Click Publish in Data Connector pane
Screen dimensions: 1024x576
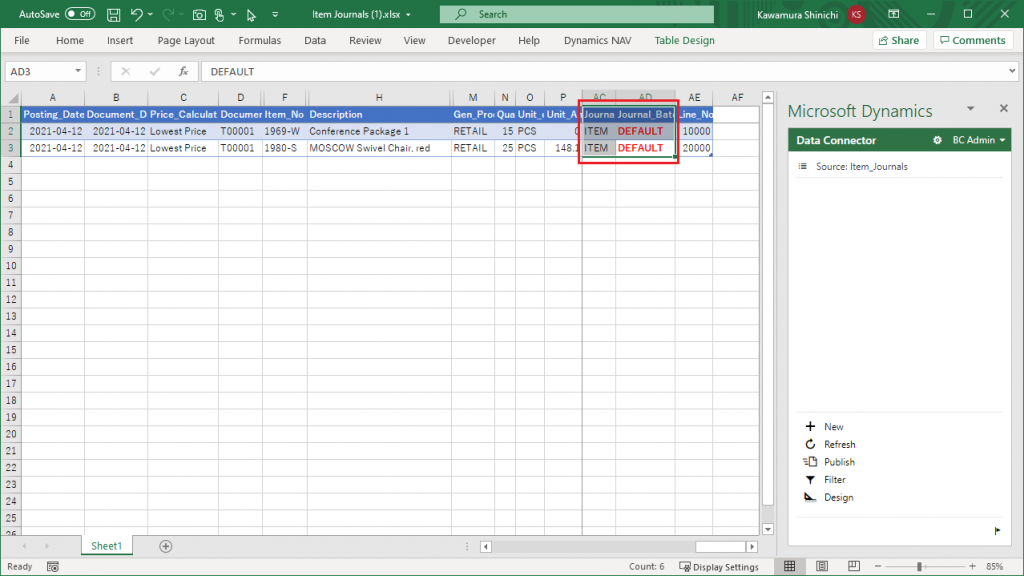tap(839, 462)
